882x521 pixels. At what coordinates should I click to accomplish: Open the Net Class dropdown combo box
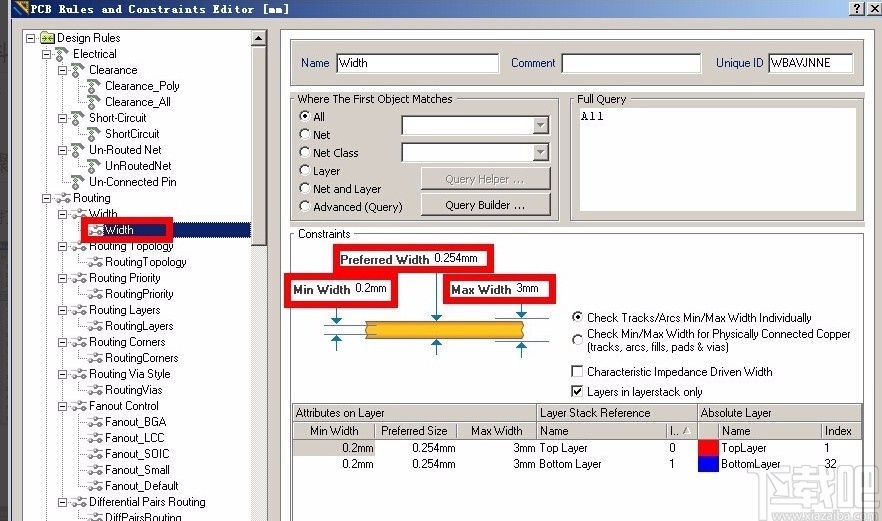[x=540, y=152]
